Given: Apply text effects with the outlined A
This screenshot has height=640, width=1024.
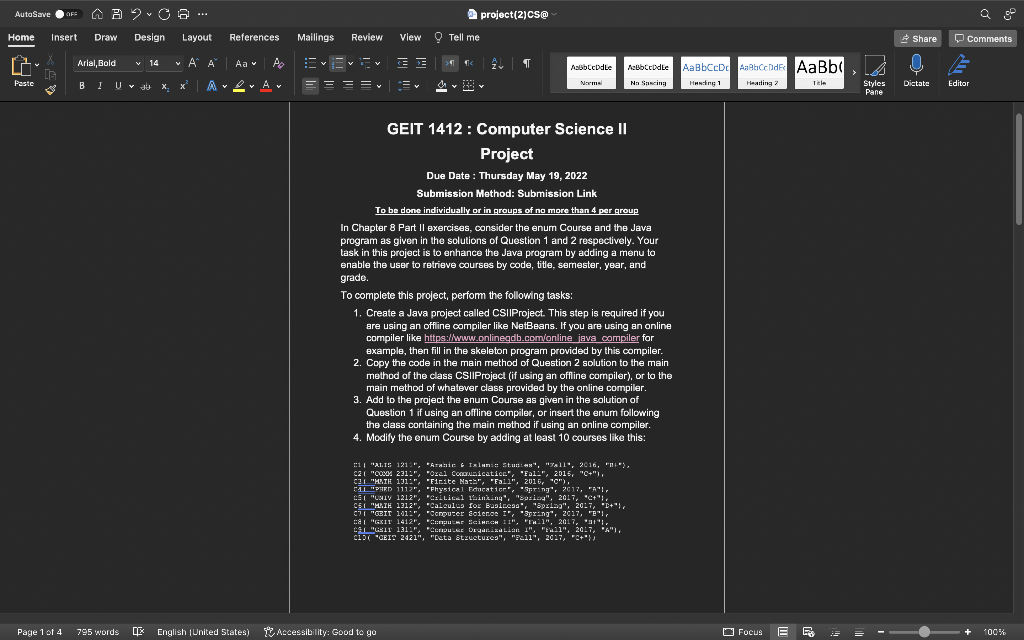Looking at the screenshot, I should [x=212, y=86].
